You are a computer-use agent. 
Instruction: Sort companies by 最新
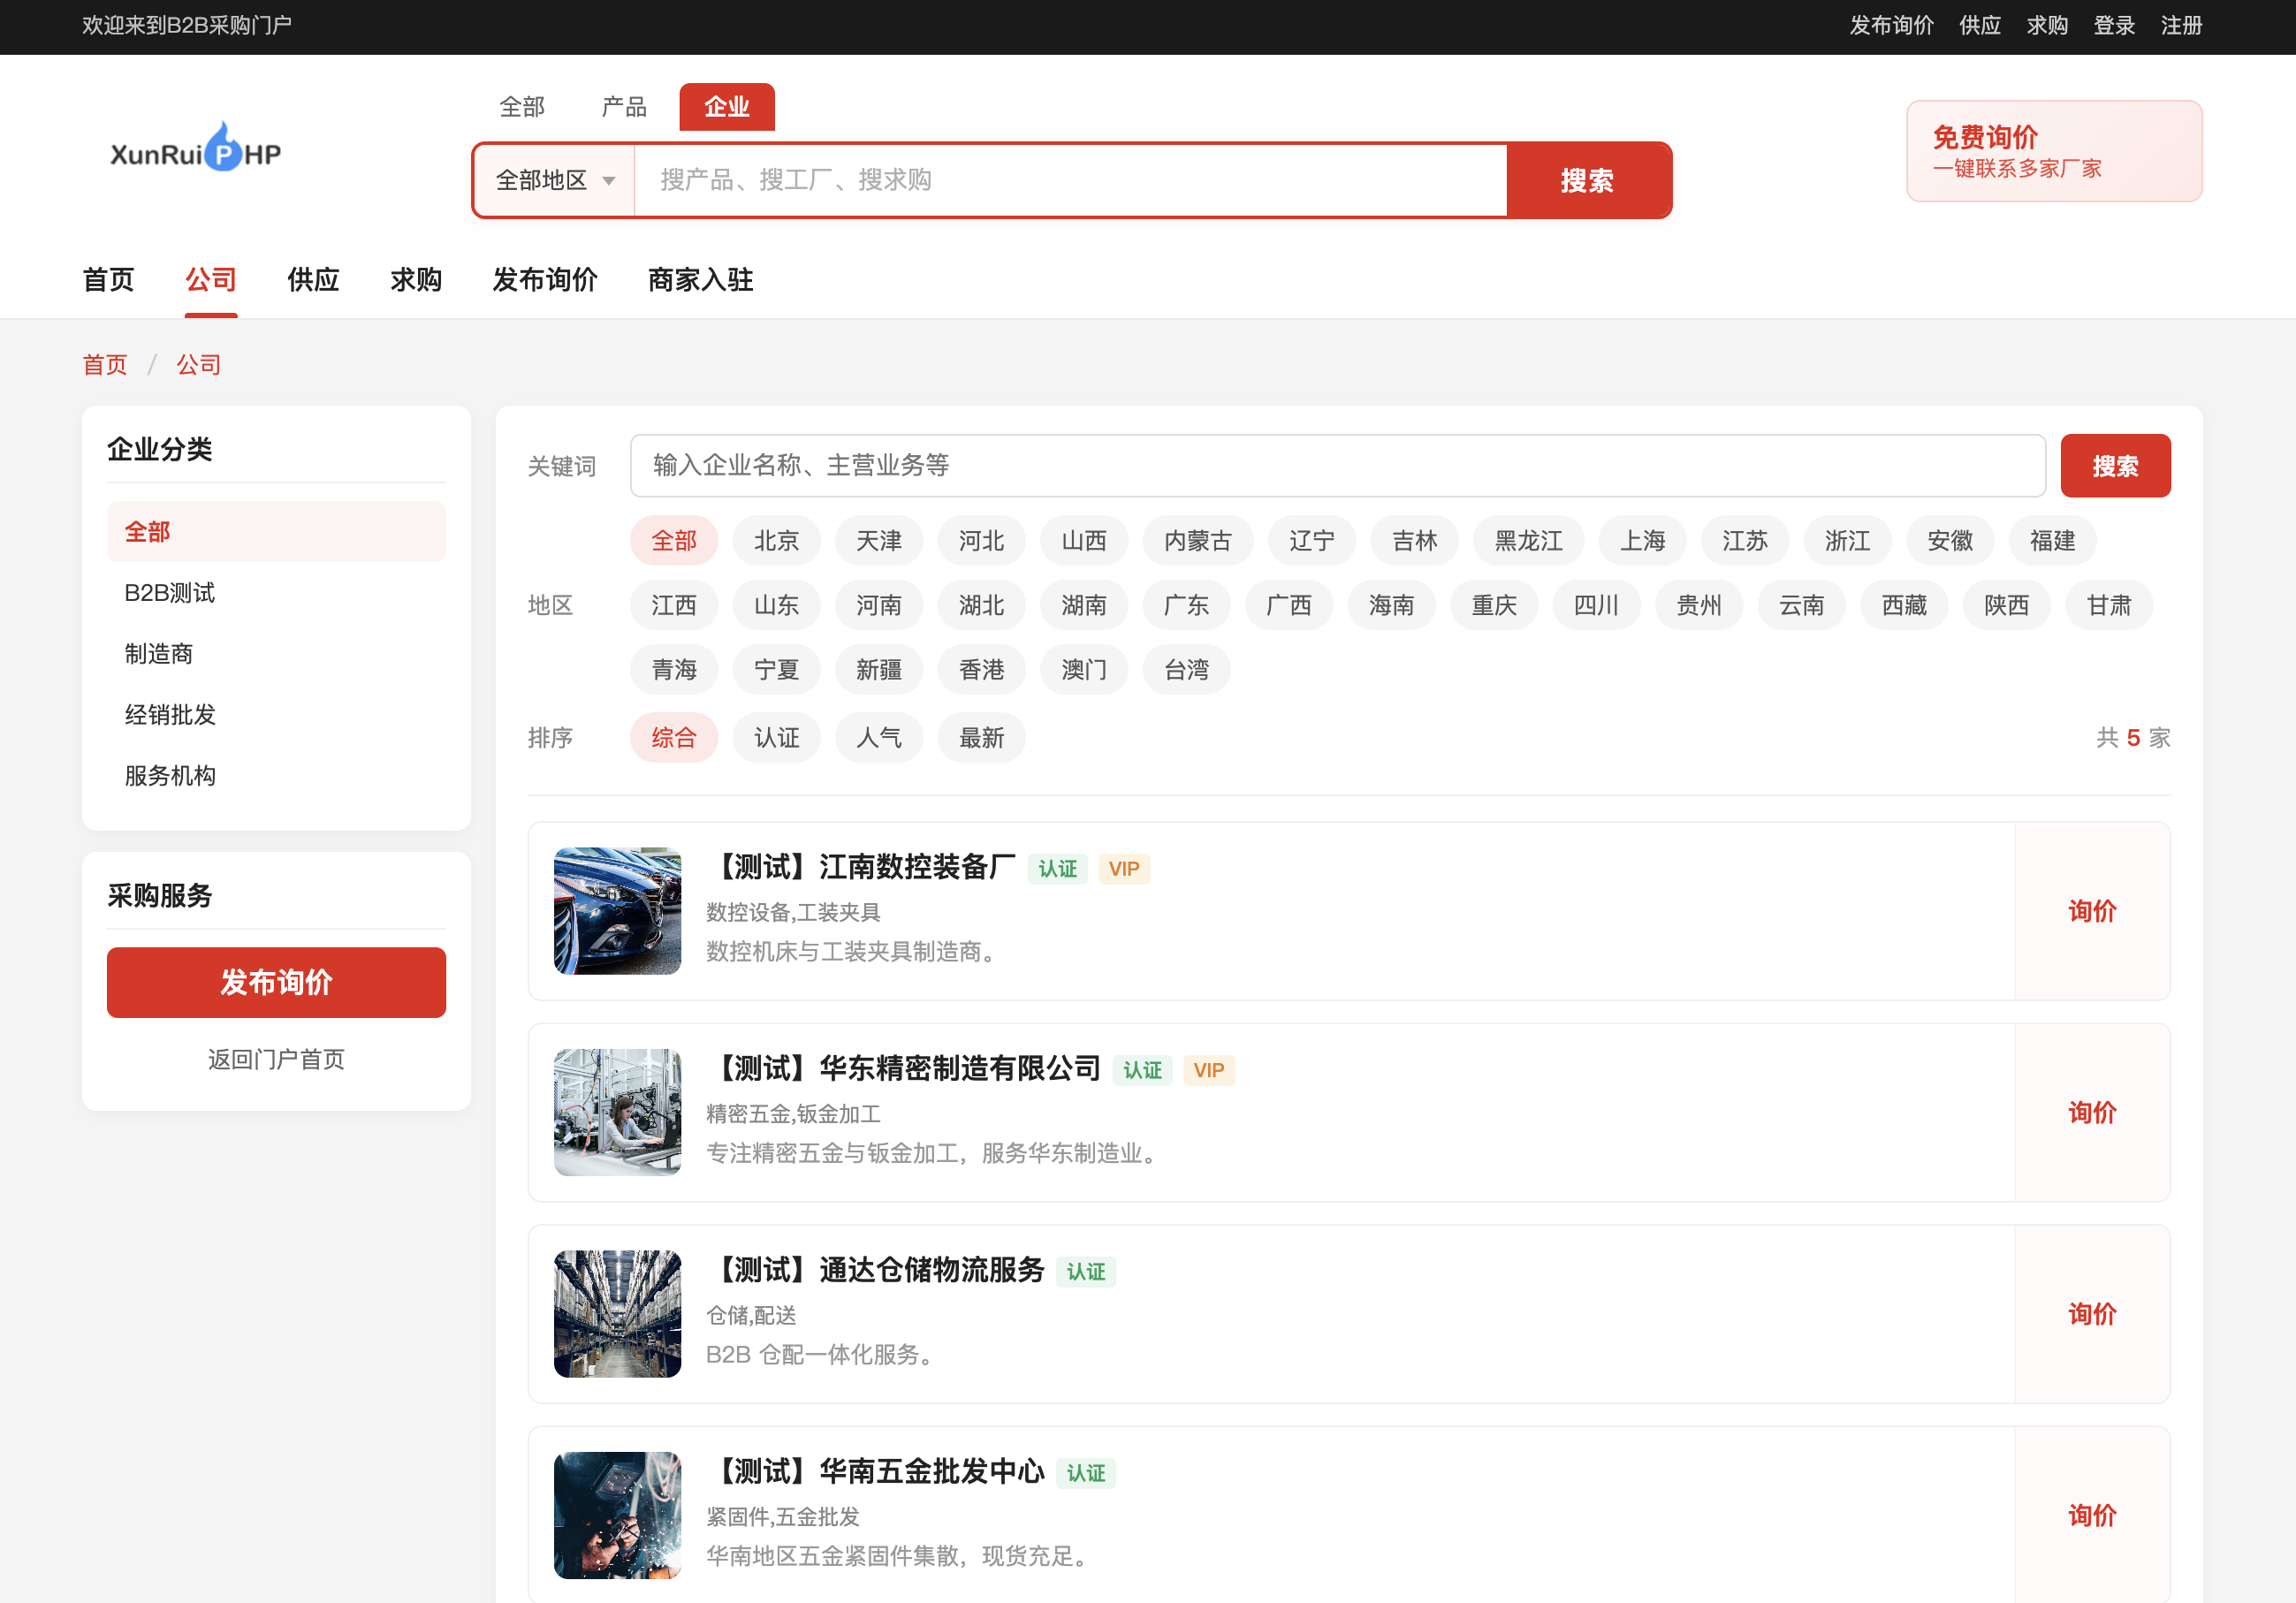pos(981,738)
